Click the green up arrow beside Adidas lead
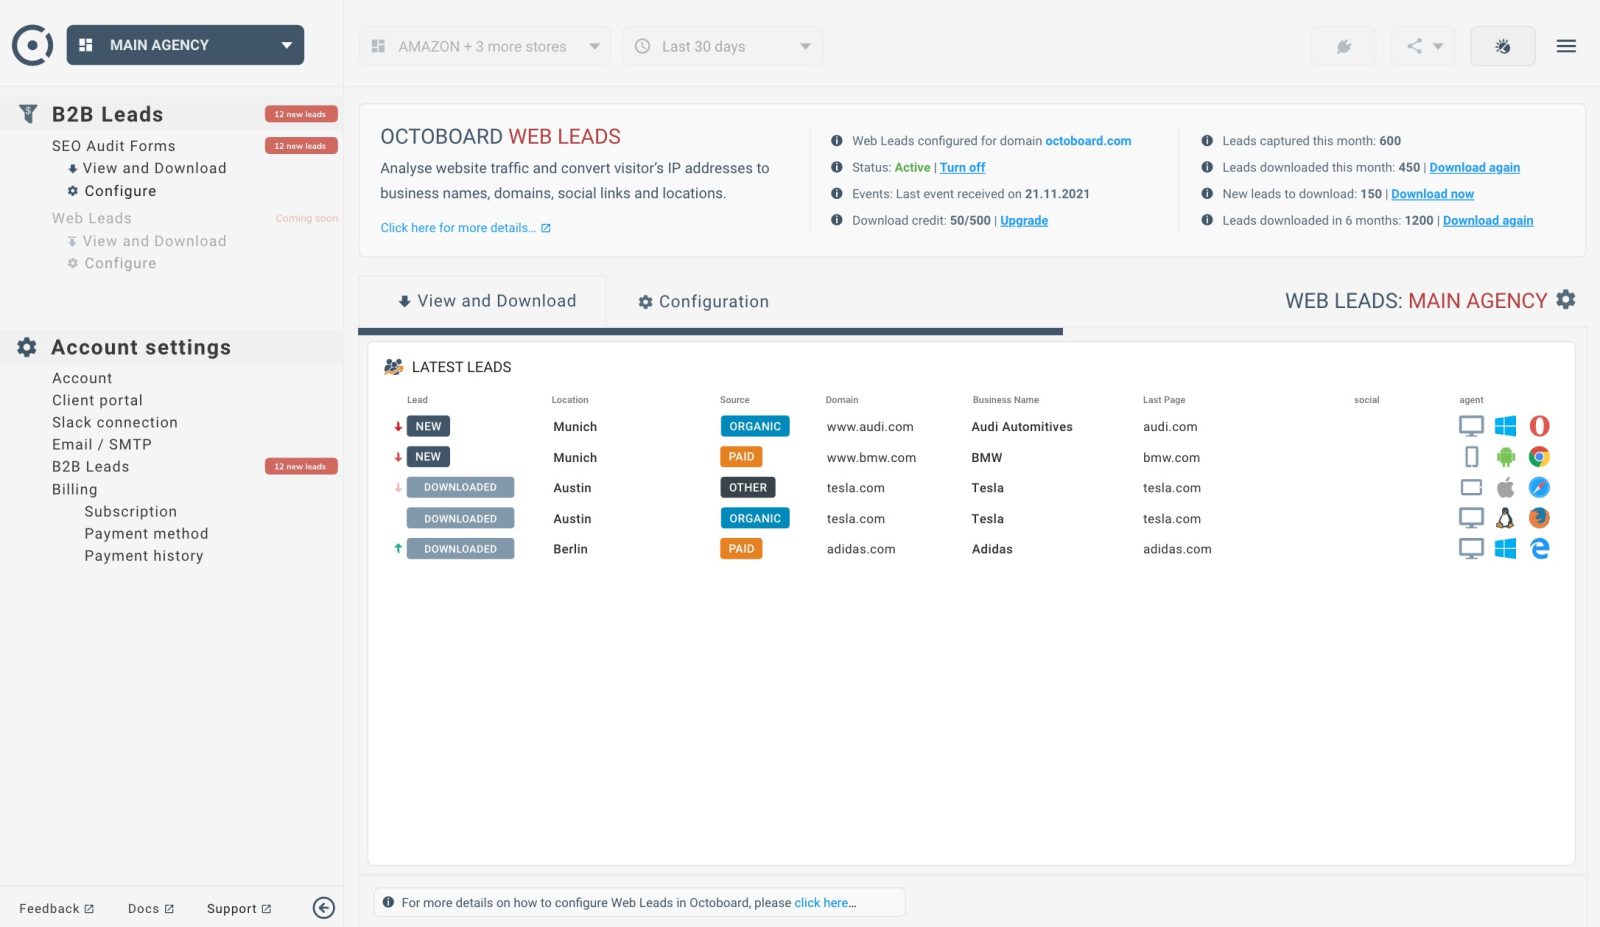 (398, 548)
